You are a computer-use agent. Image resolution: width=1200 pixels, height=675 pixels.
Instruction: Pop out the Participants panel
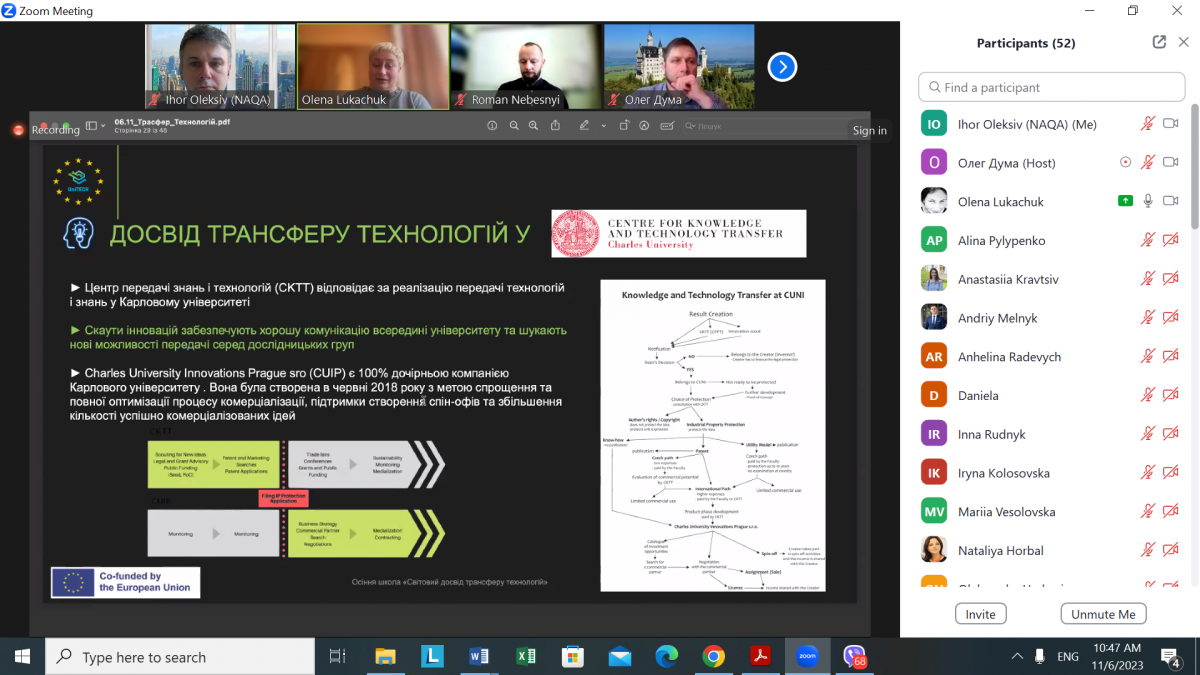click(1159, 43)
